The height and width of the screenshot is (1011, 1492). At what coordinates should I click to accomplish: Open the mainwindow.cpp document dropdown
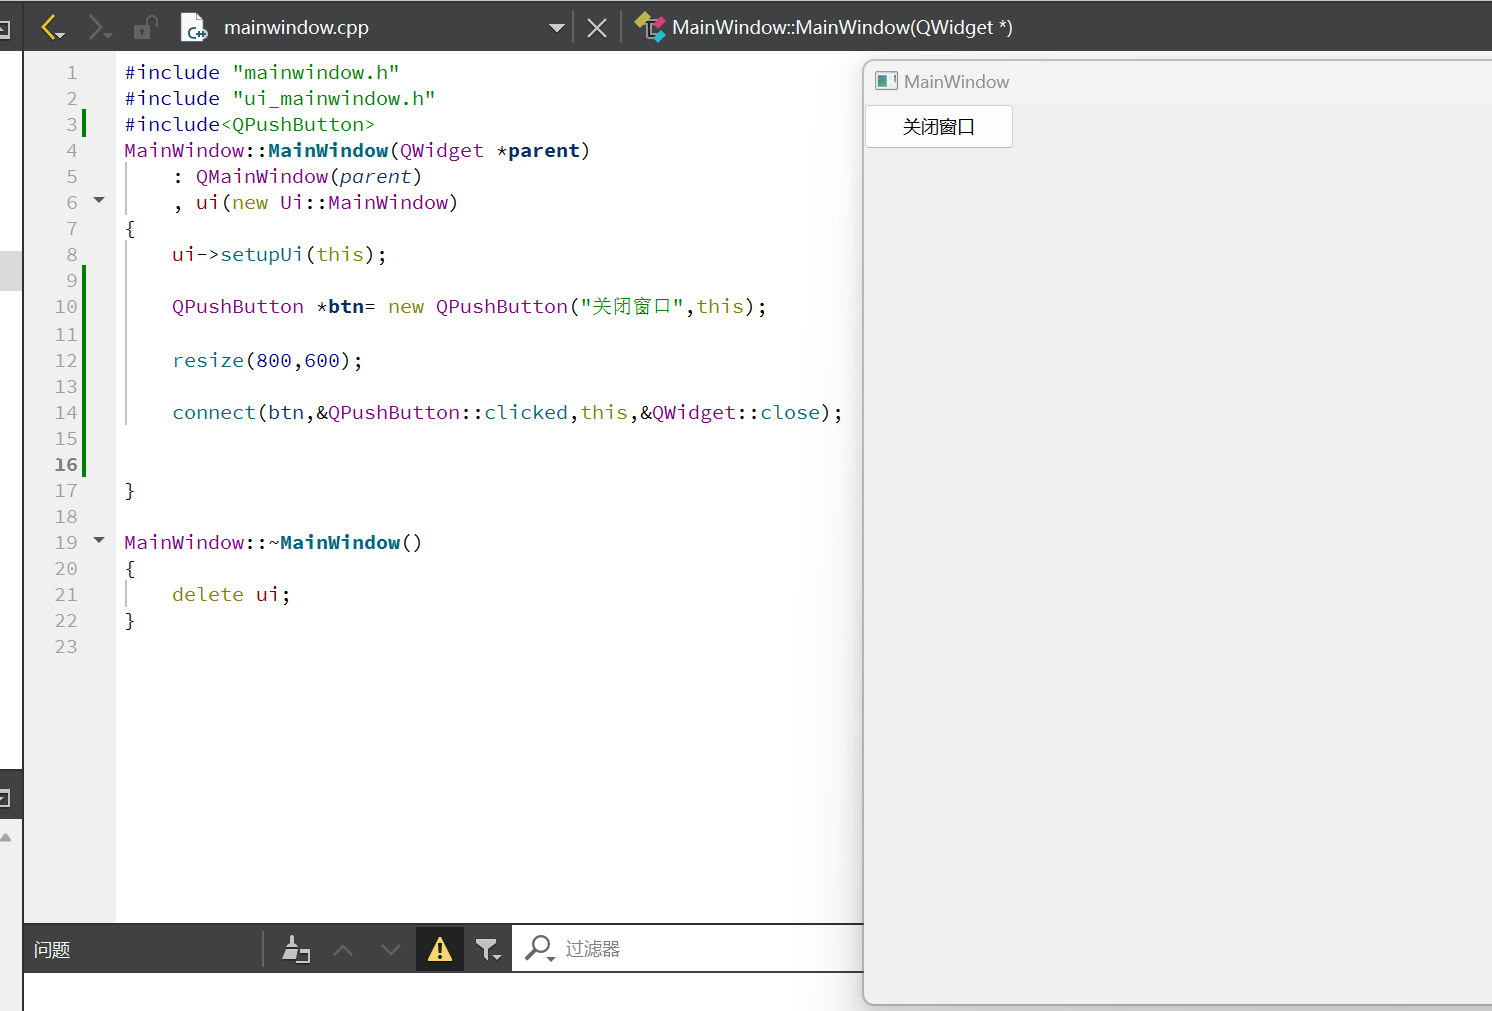(557, 28)
